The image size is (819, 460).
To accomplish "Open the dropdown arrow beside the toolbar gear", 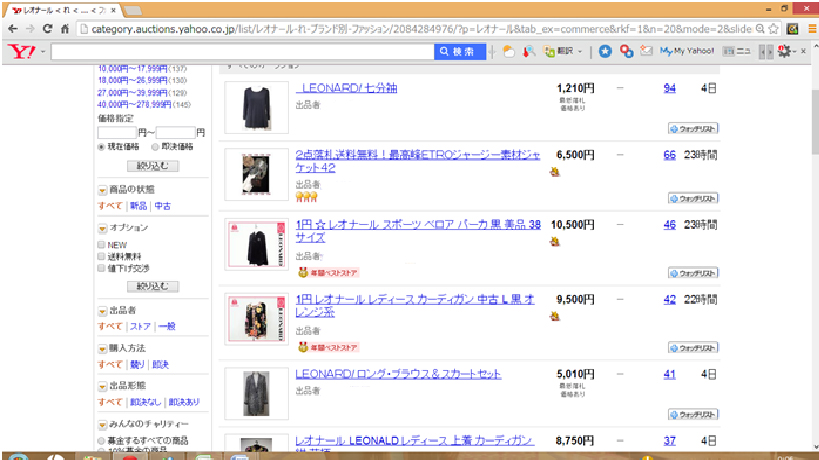I will pos(794,52).
